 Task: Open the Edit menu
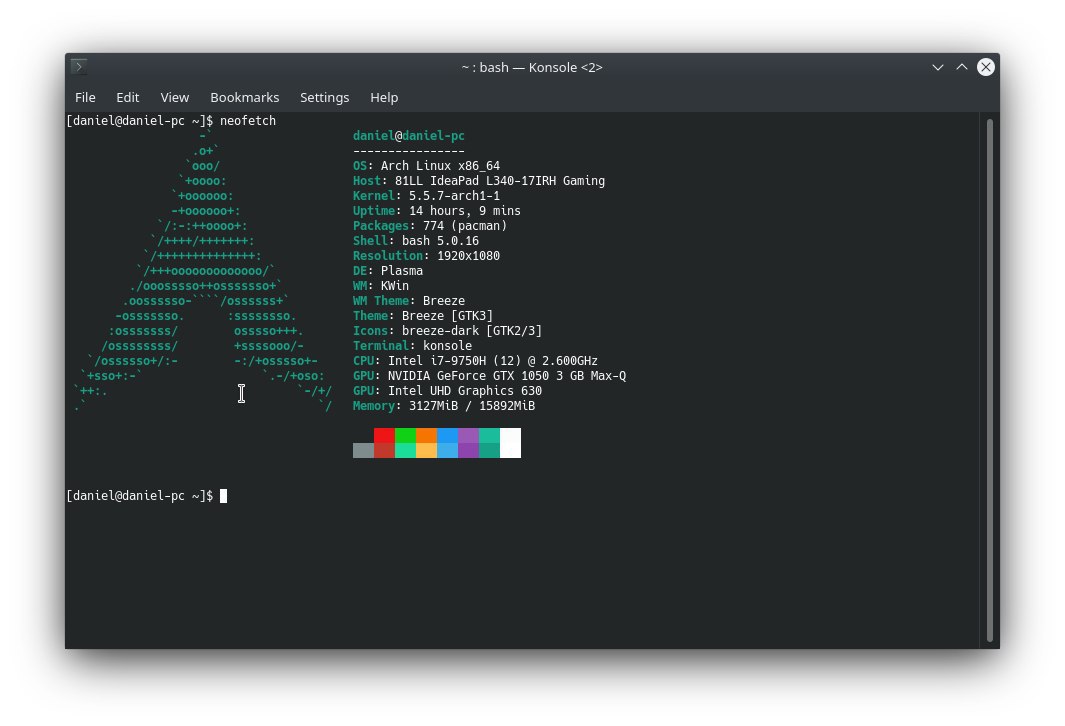128,98
